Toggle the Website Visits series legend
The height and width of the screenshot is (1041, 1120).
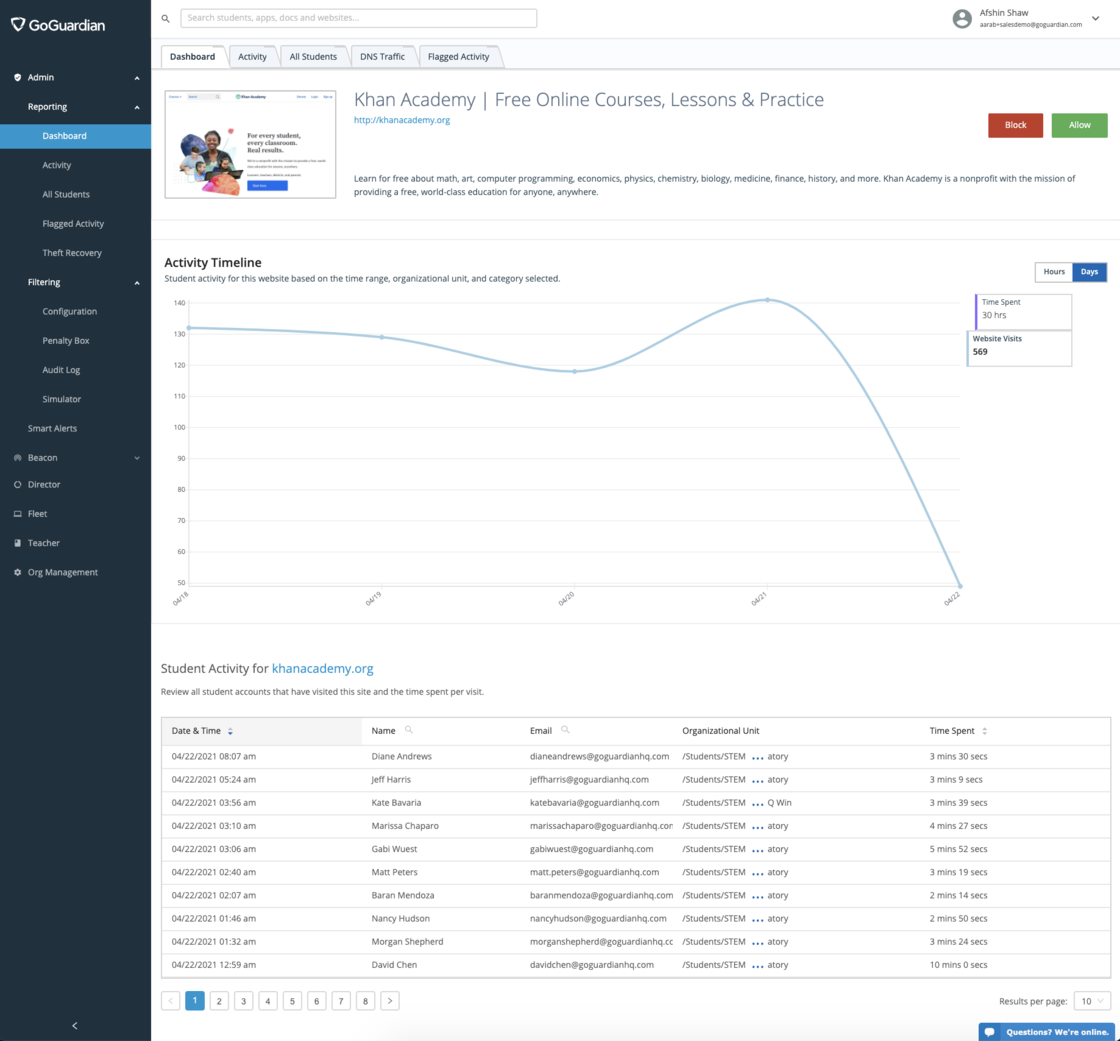1019,348
